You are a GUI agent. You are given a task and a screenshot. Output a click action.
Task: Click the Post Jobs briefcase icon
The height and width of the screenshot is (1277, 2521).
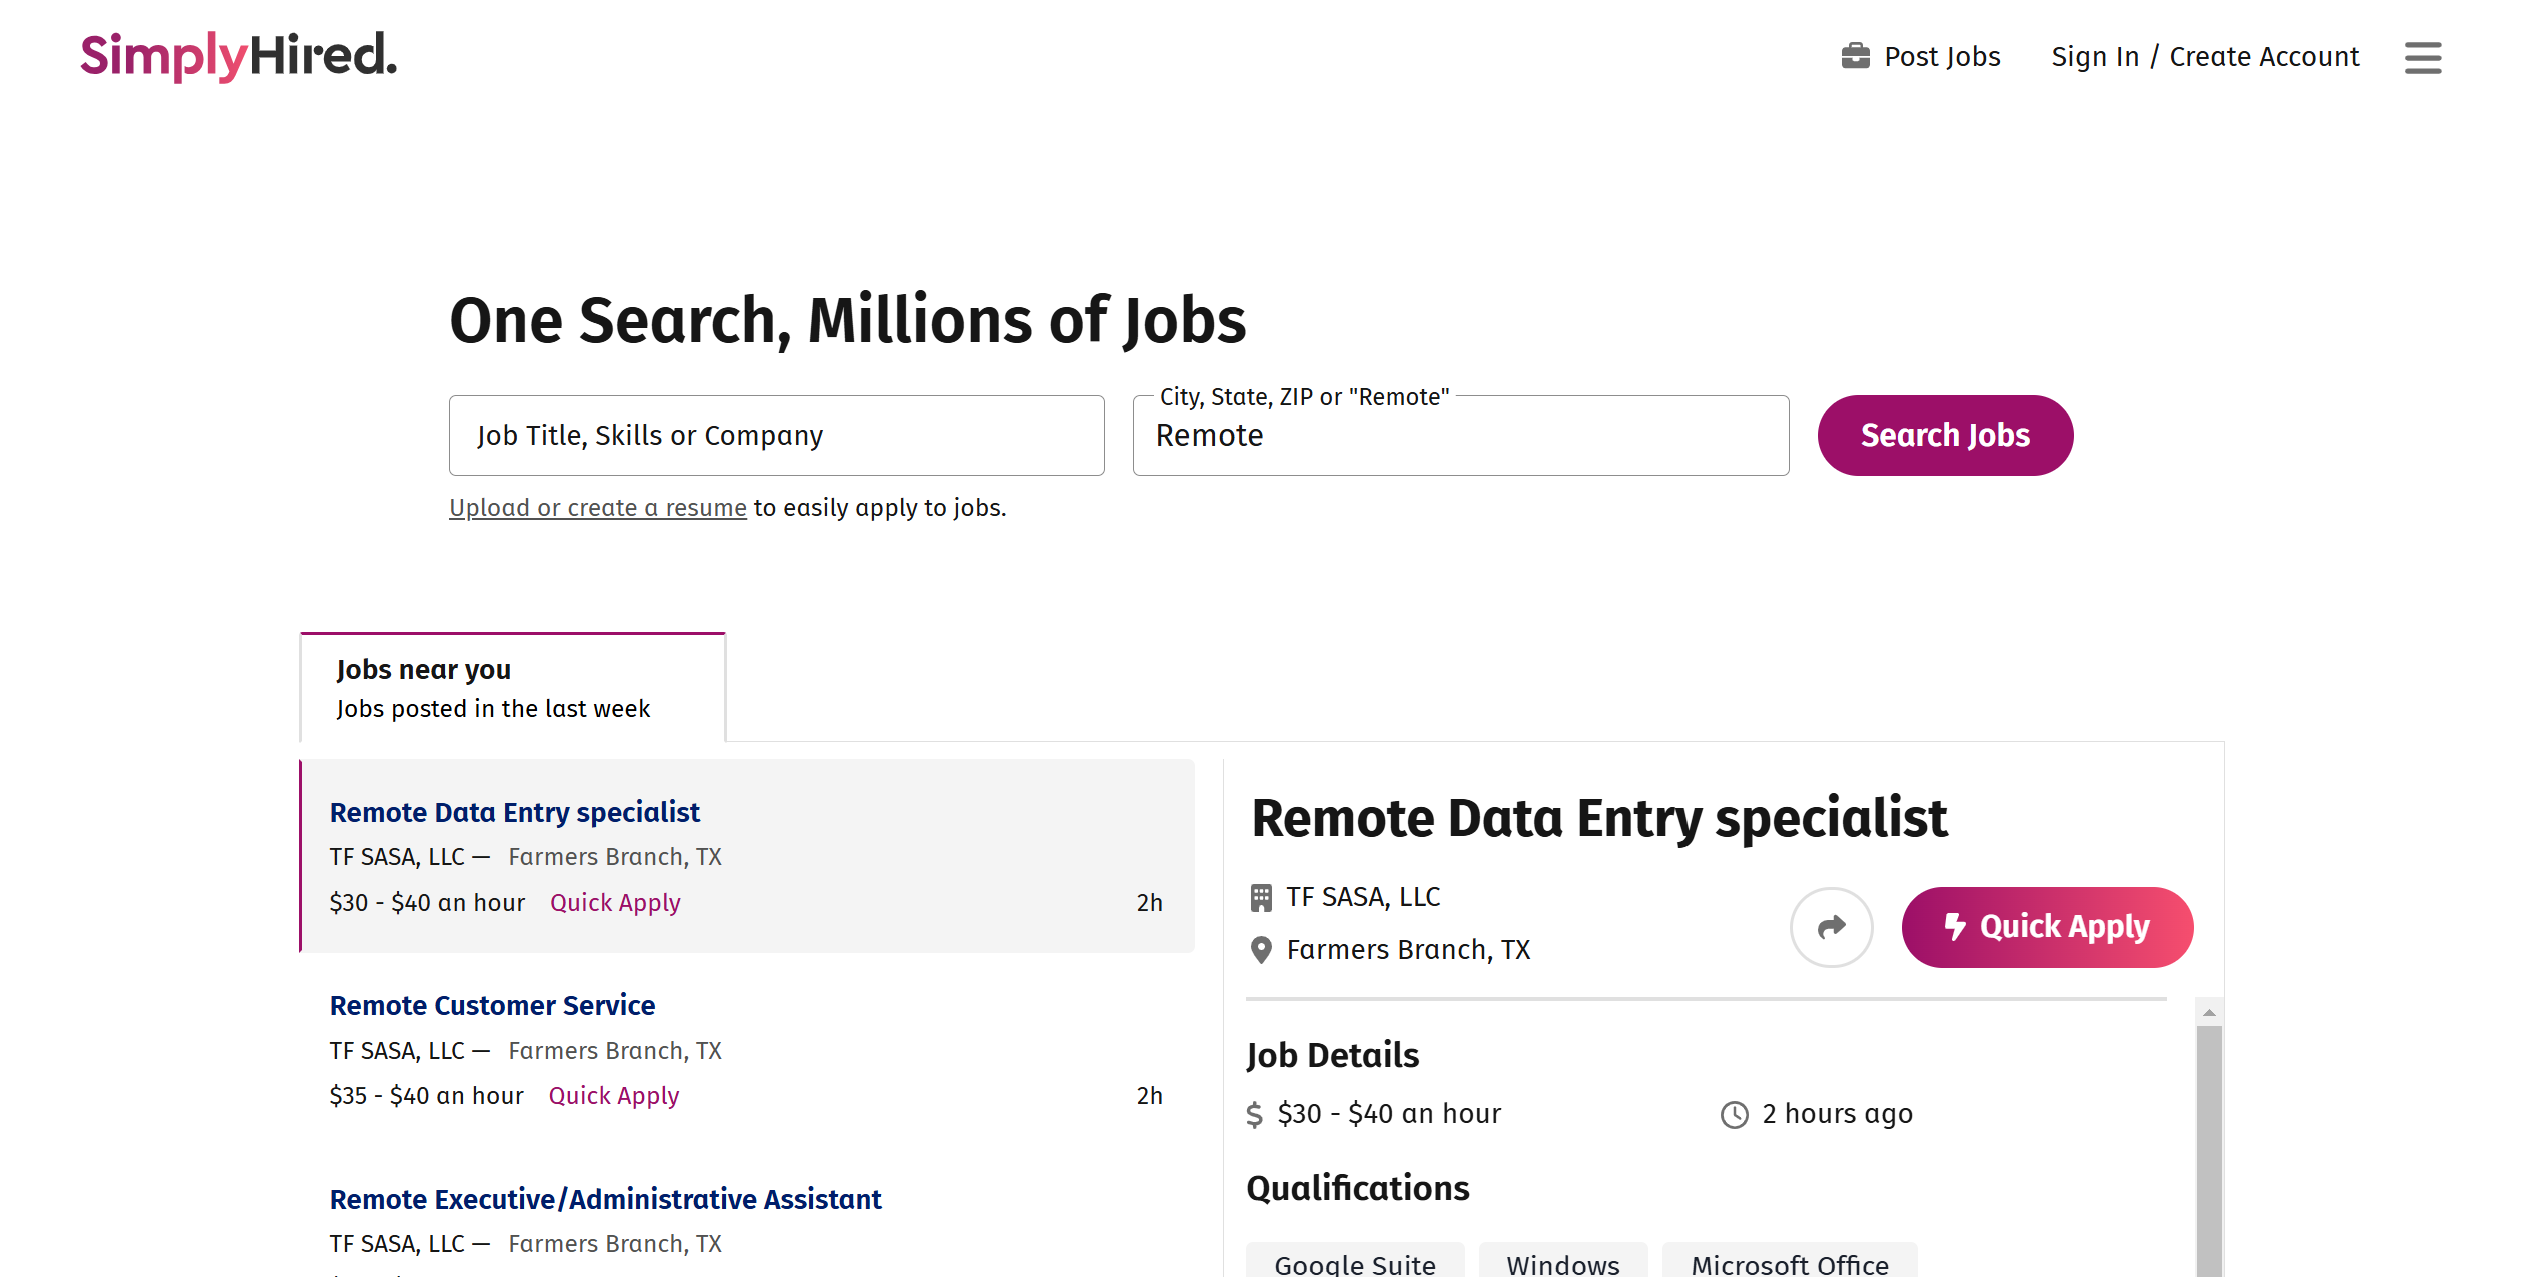tap(1855, 56)
